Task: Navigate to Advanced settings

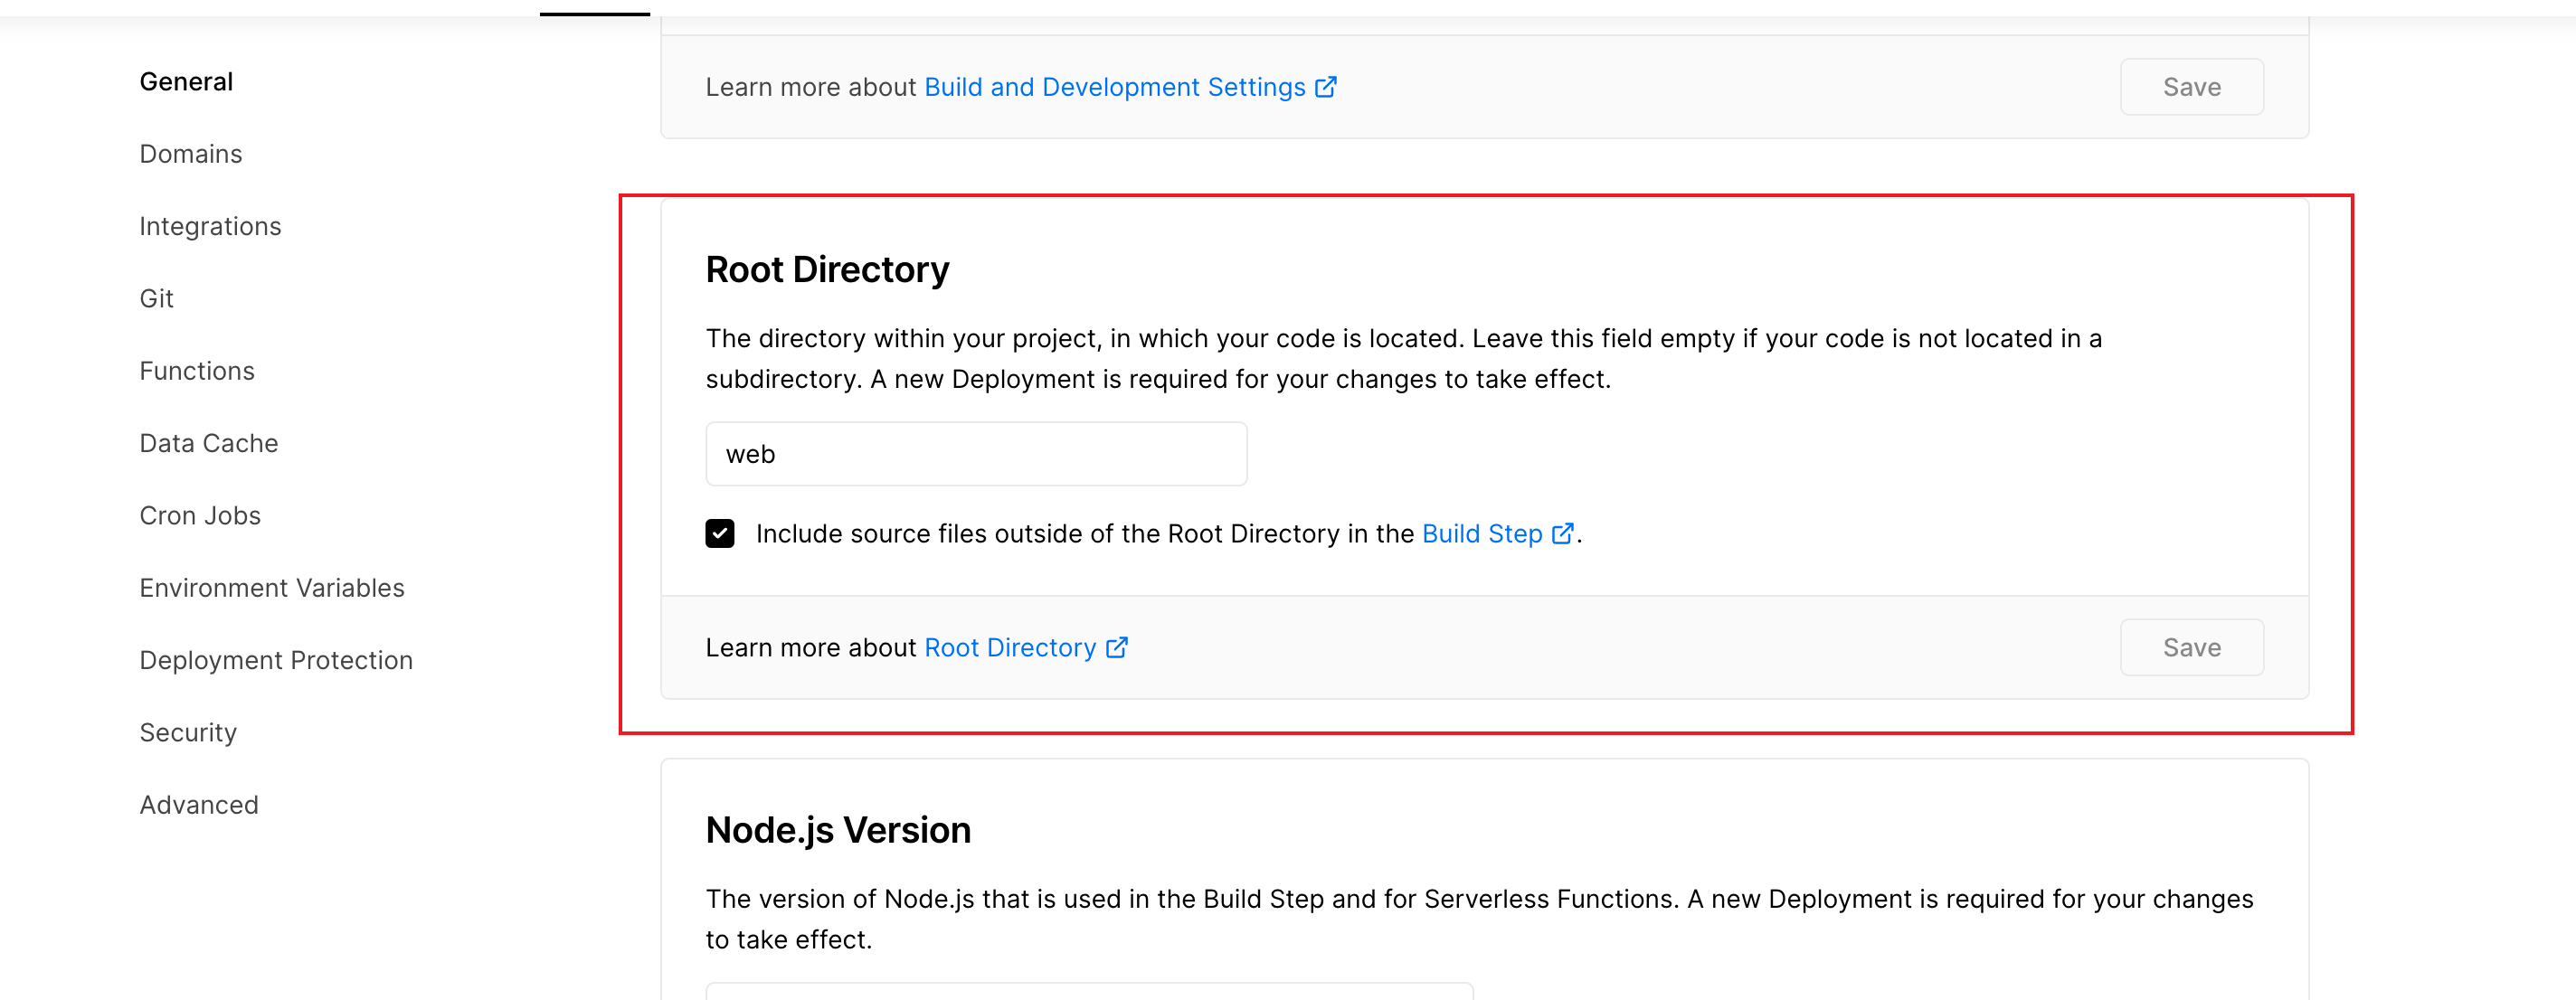Action: pos(199,804)
